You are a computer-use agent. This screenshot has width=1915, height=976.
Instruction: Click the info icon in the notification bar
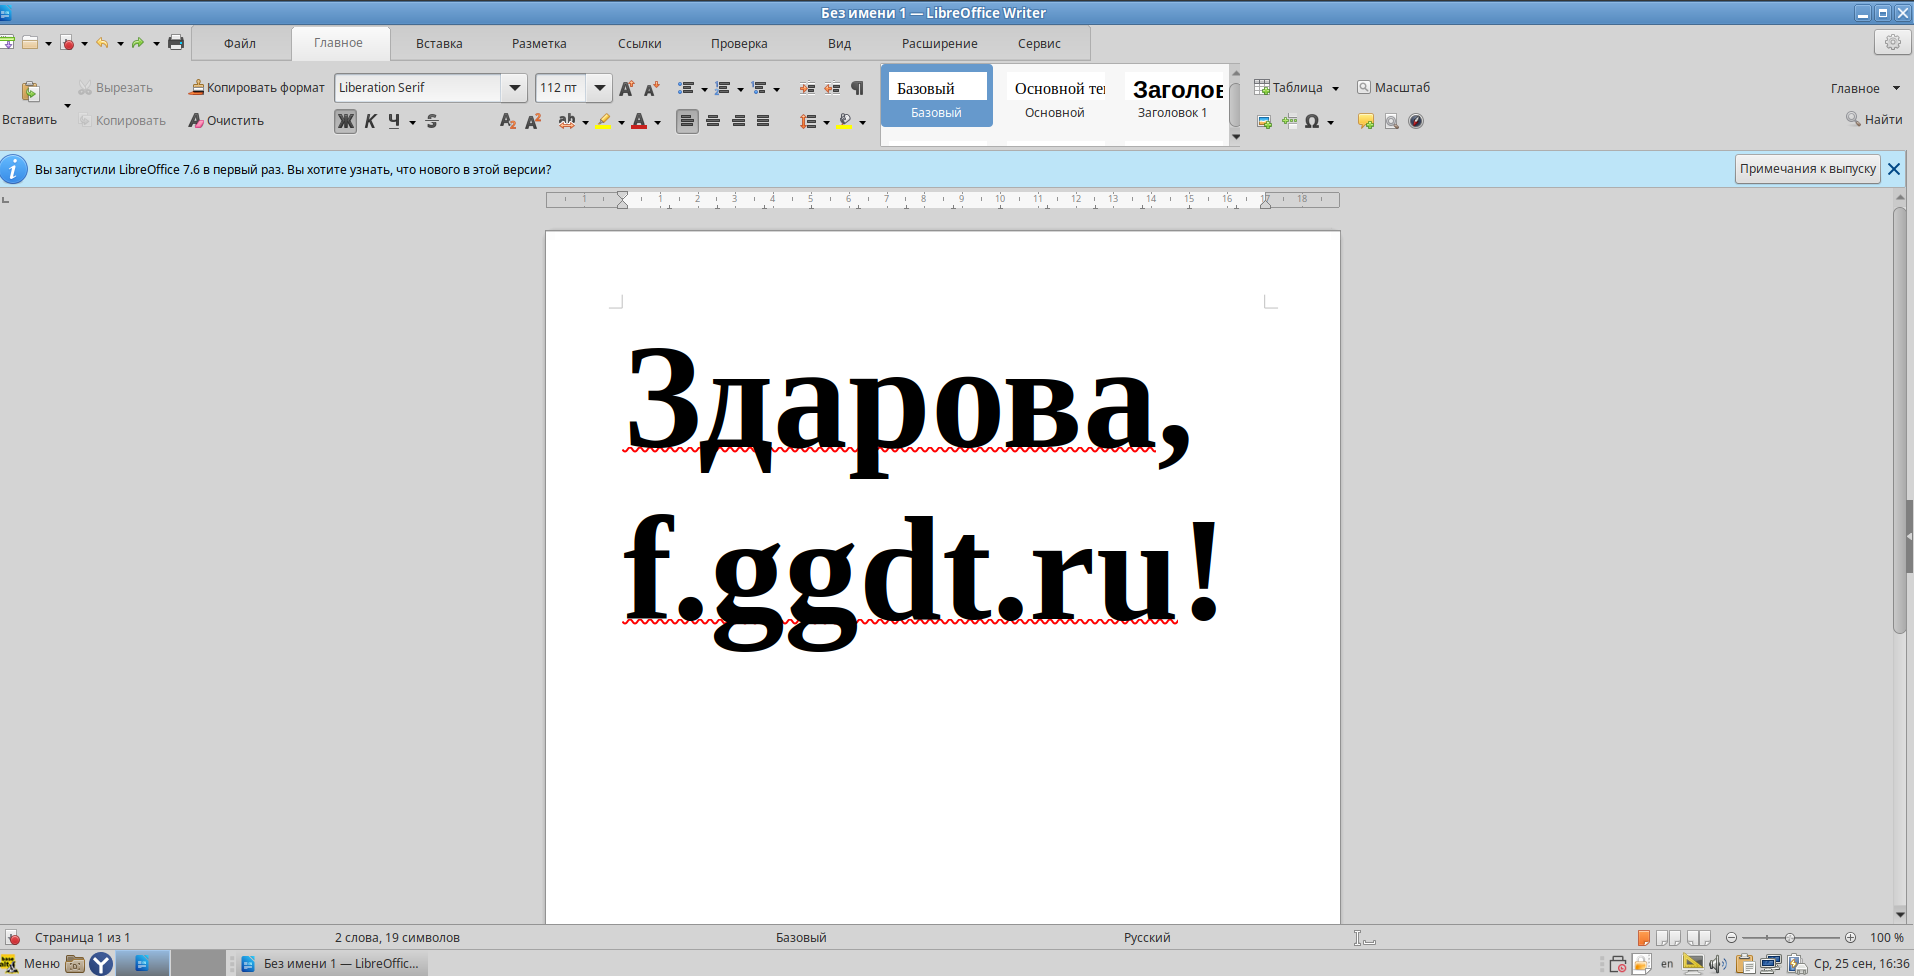pyautogui.click(x=14, y=169)
